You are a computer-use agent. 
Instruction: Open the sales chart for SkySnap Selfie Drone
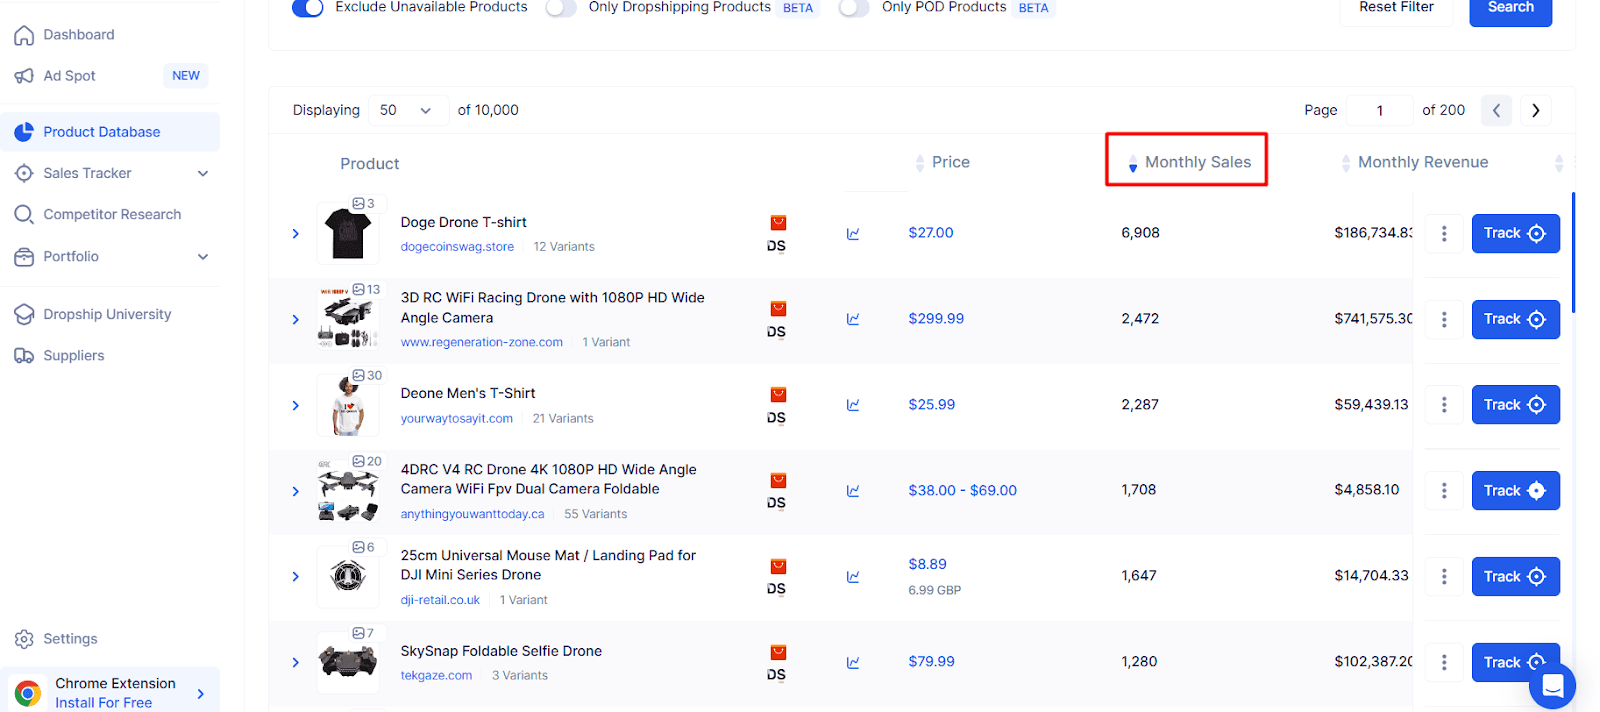click(853, 662)
